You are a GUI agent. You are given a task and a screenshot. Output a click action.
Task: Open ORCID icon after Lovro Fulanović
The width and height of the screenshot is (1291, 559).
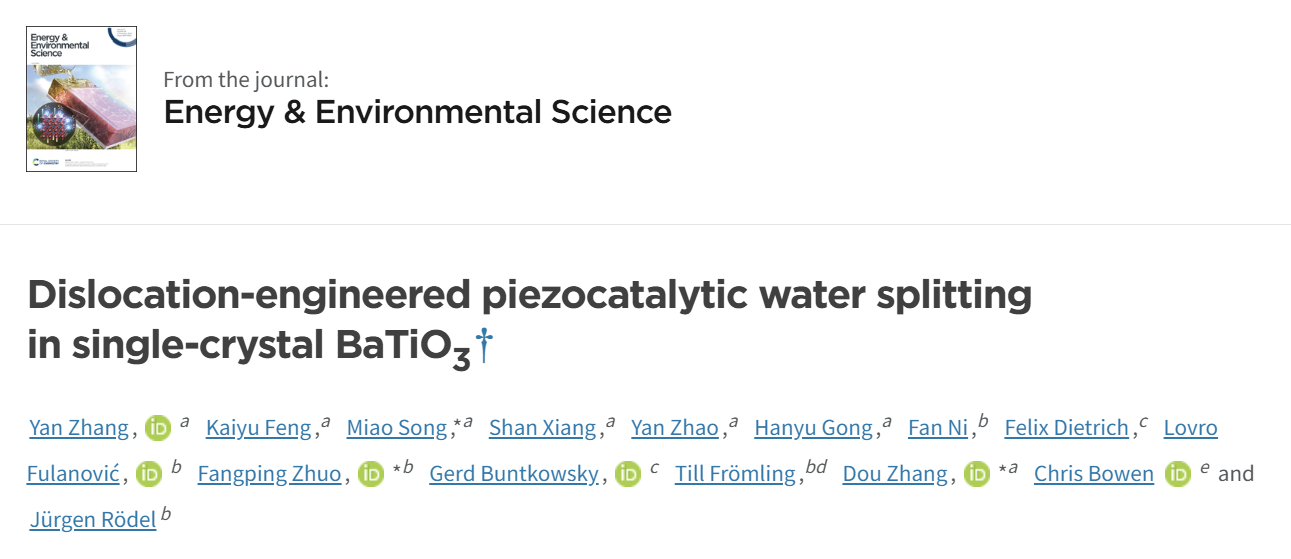point(149,474)
